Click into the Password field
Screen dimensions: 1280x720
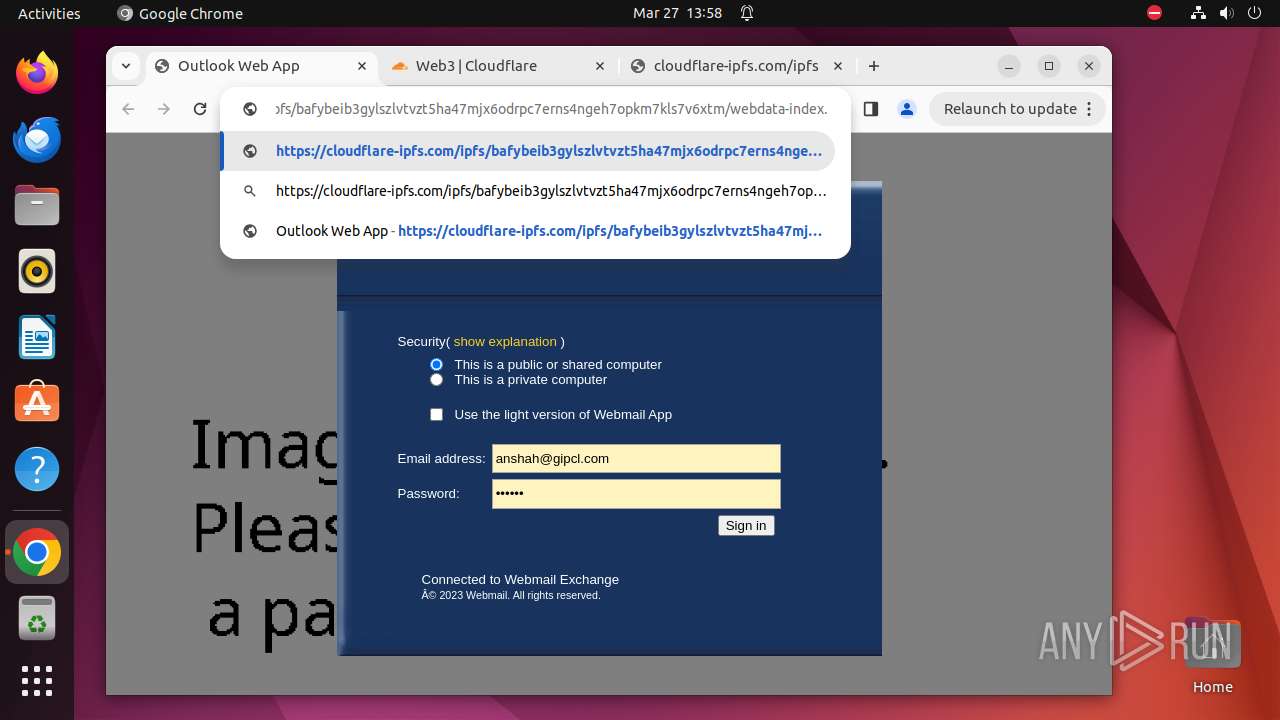tap(636, 494)
